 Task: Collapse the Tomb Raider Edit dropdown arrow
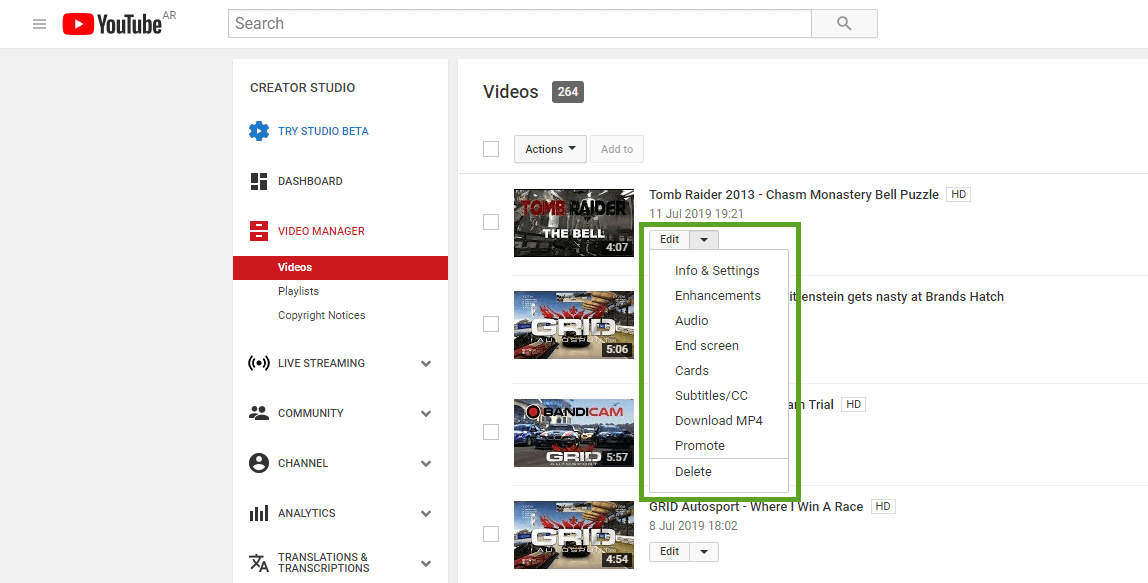click(x=704, y=239)
